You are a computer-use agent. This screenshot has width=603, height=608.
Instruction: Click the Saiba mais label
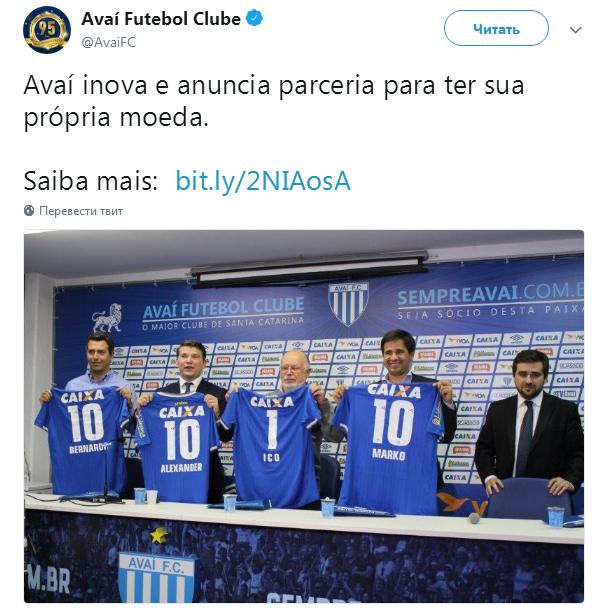coord(91,181)
